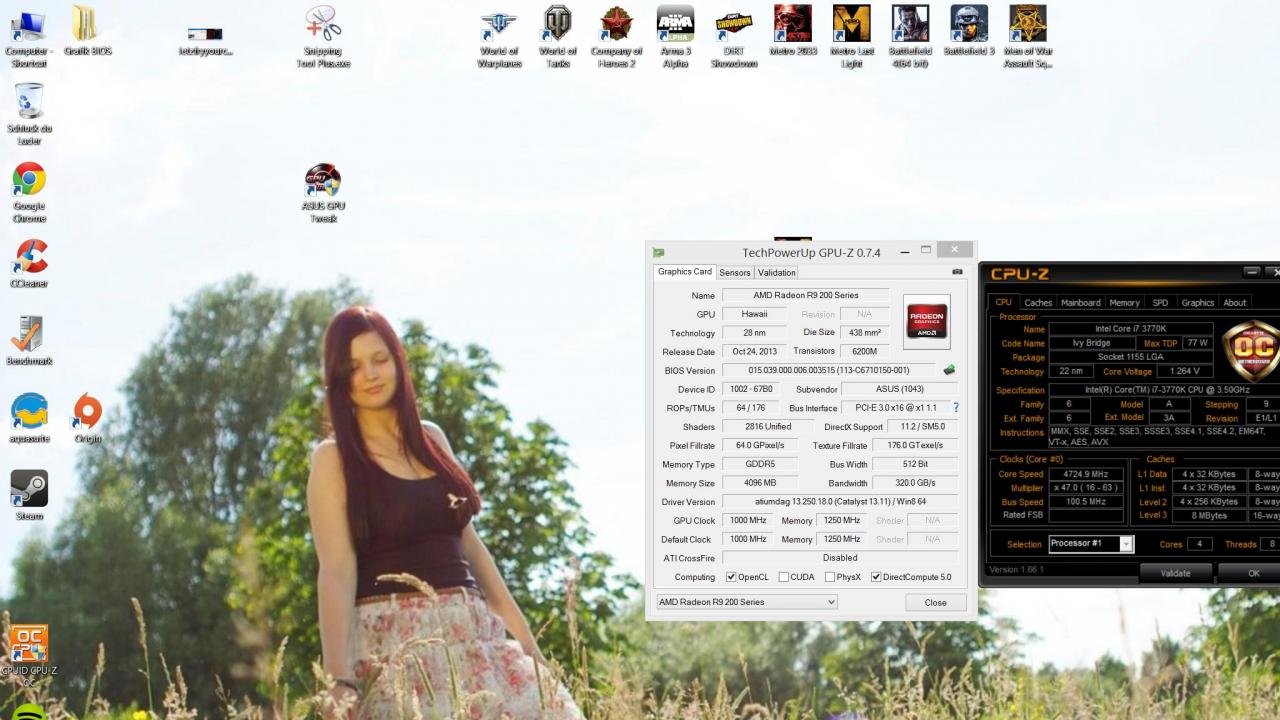Open Origin desktop shortcut
The height and width of the screenshot is (720, 1280).
click(87, 419)
